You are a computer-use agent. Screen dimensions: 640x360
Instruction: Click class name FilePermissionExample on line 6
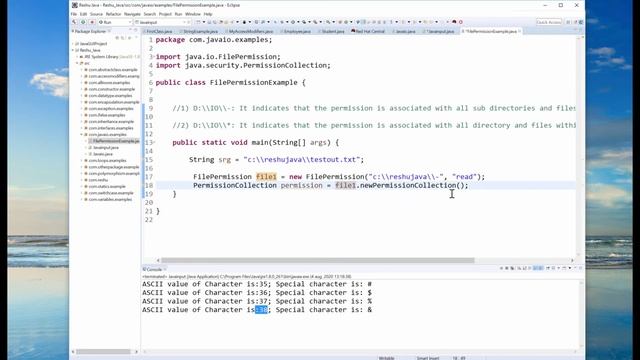(253, 82)
